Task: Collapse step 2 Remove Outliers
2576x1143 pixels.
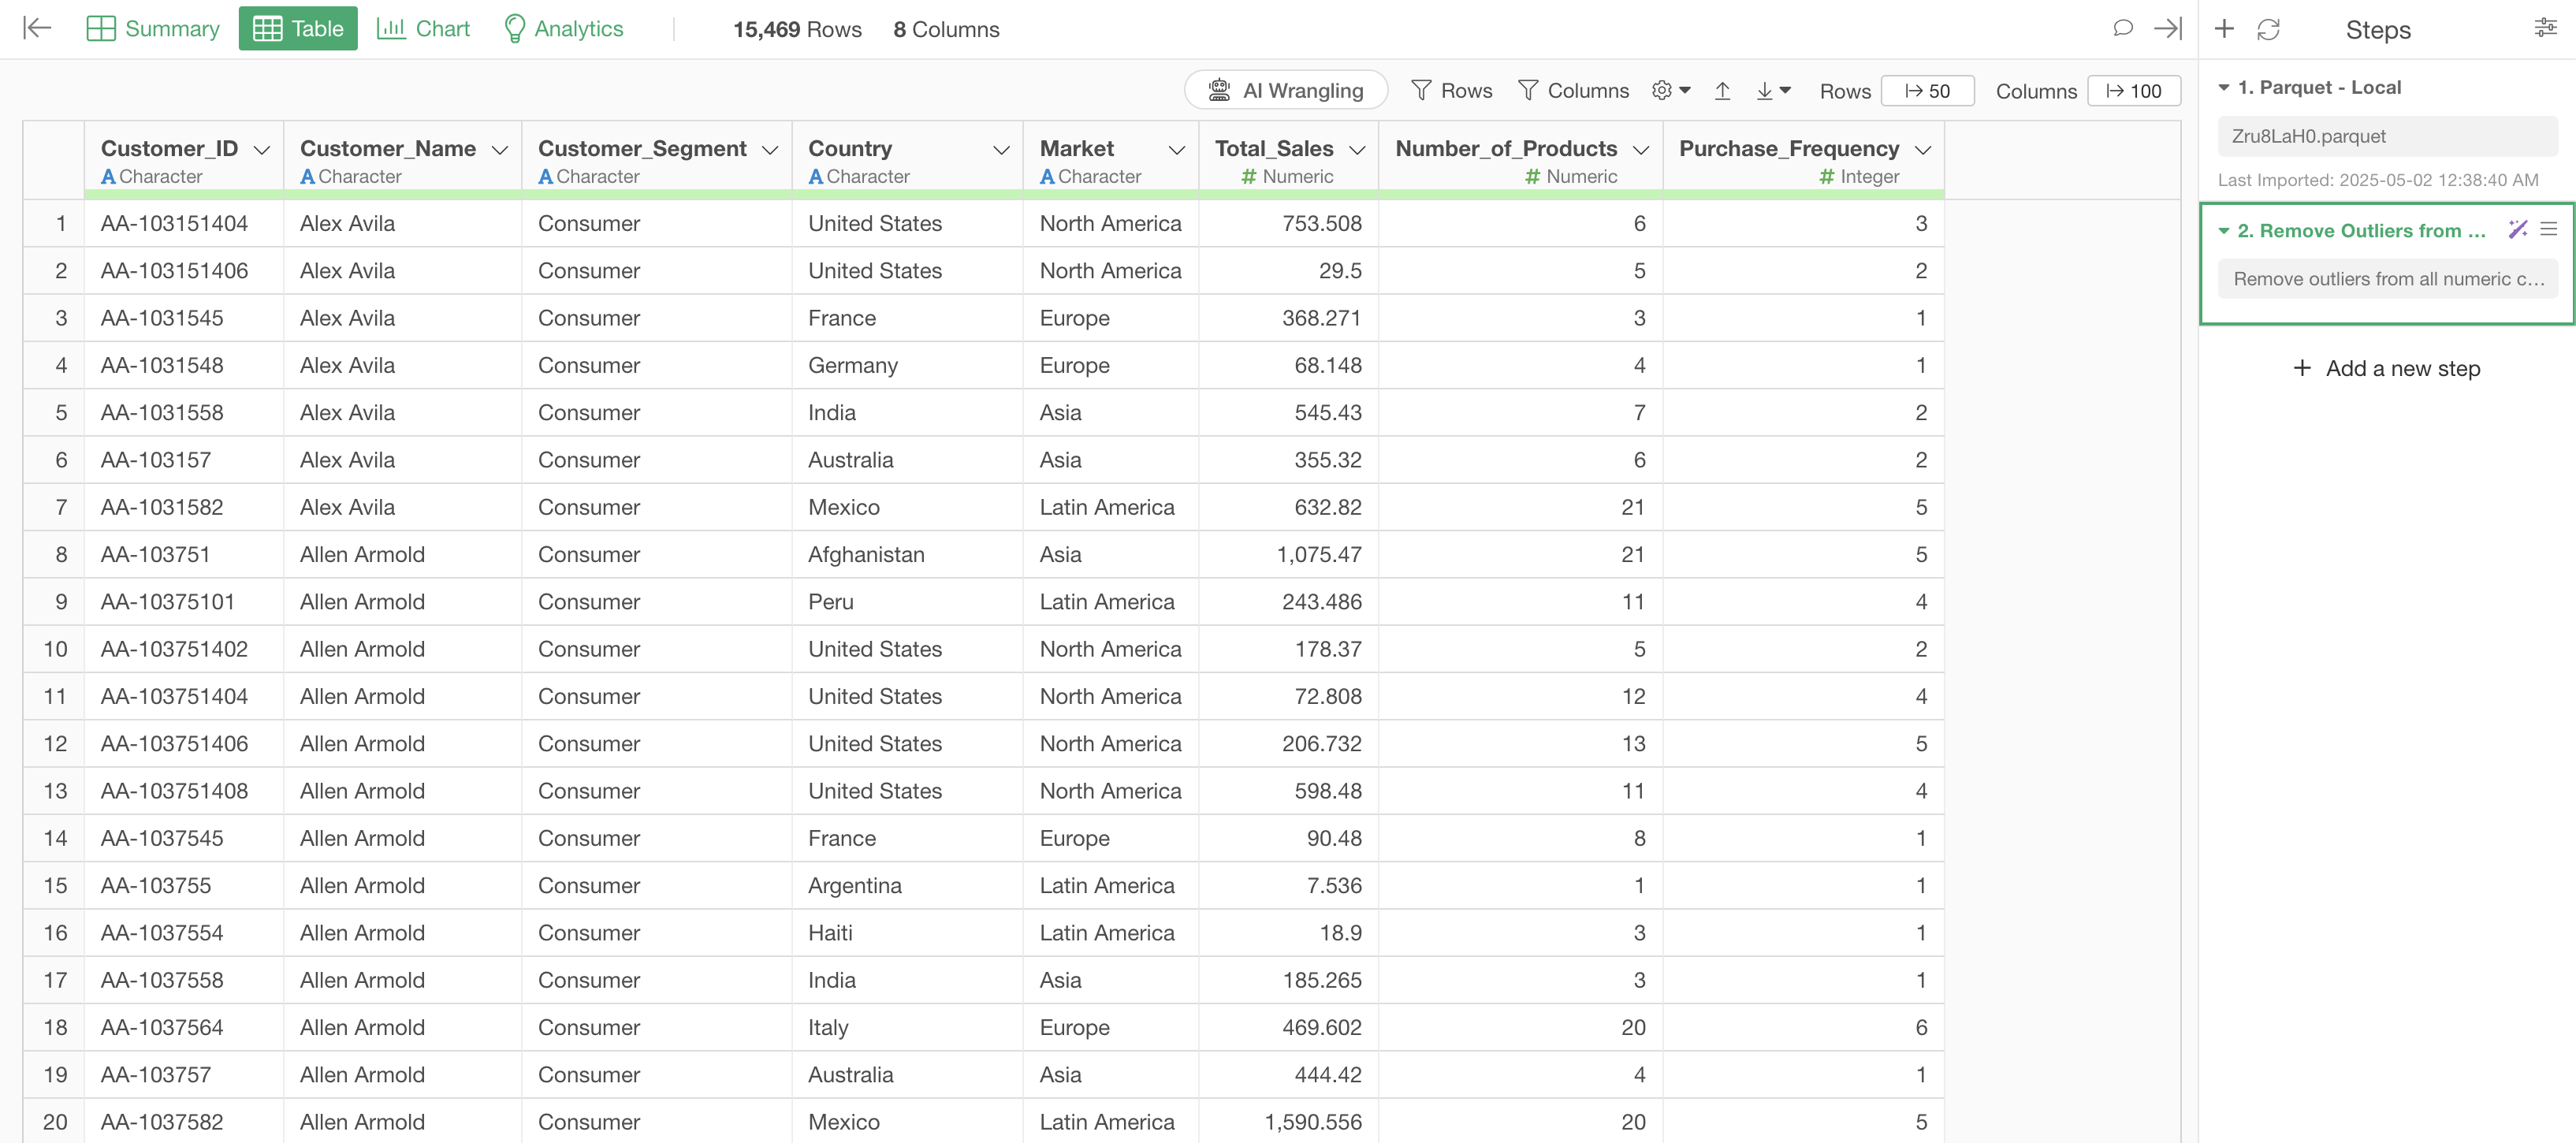Action: (2224, 231)
